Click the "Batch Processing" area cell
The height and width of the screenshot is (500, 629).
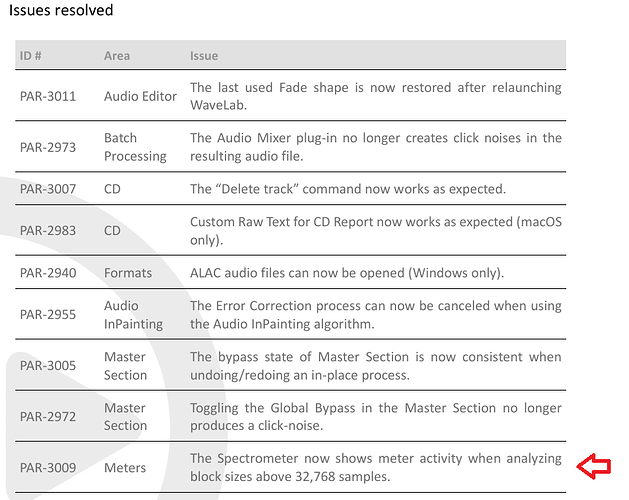135,147
